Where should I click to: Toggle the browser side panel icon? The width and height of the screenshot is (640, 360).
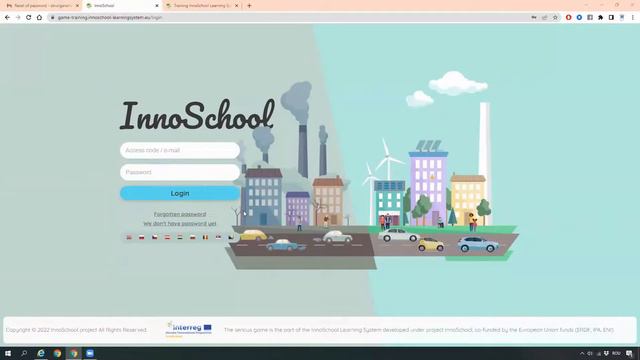pyautogui.click(x=611, y=18)
